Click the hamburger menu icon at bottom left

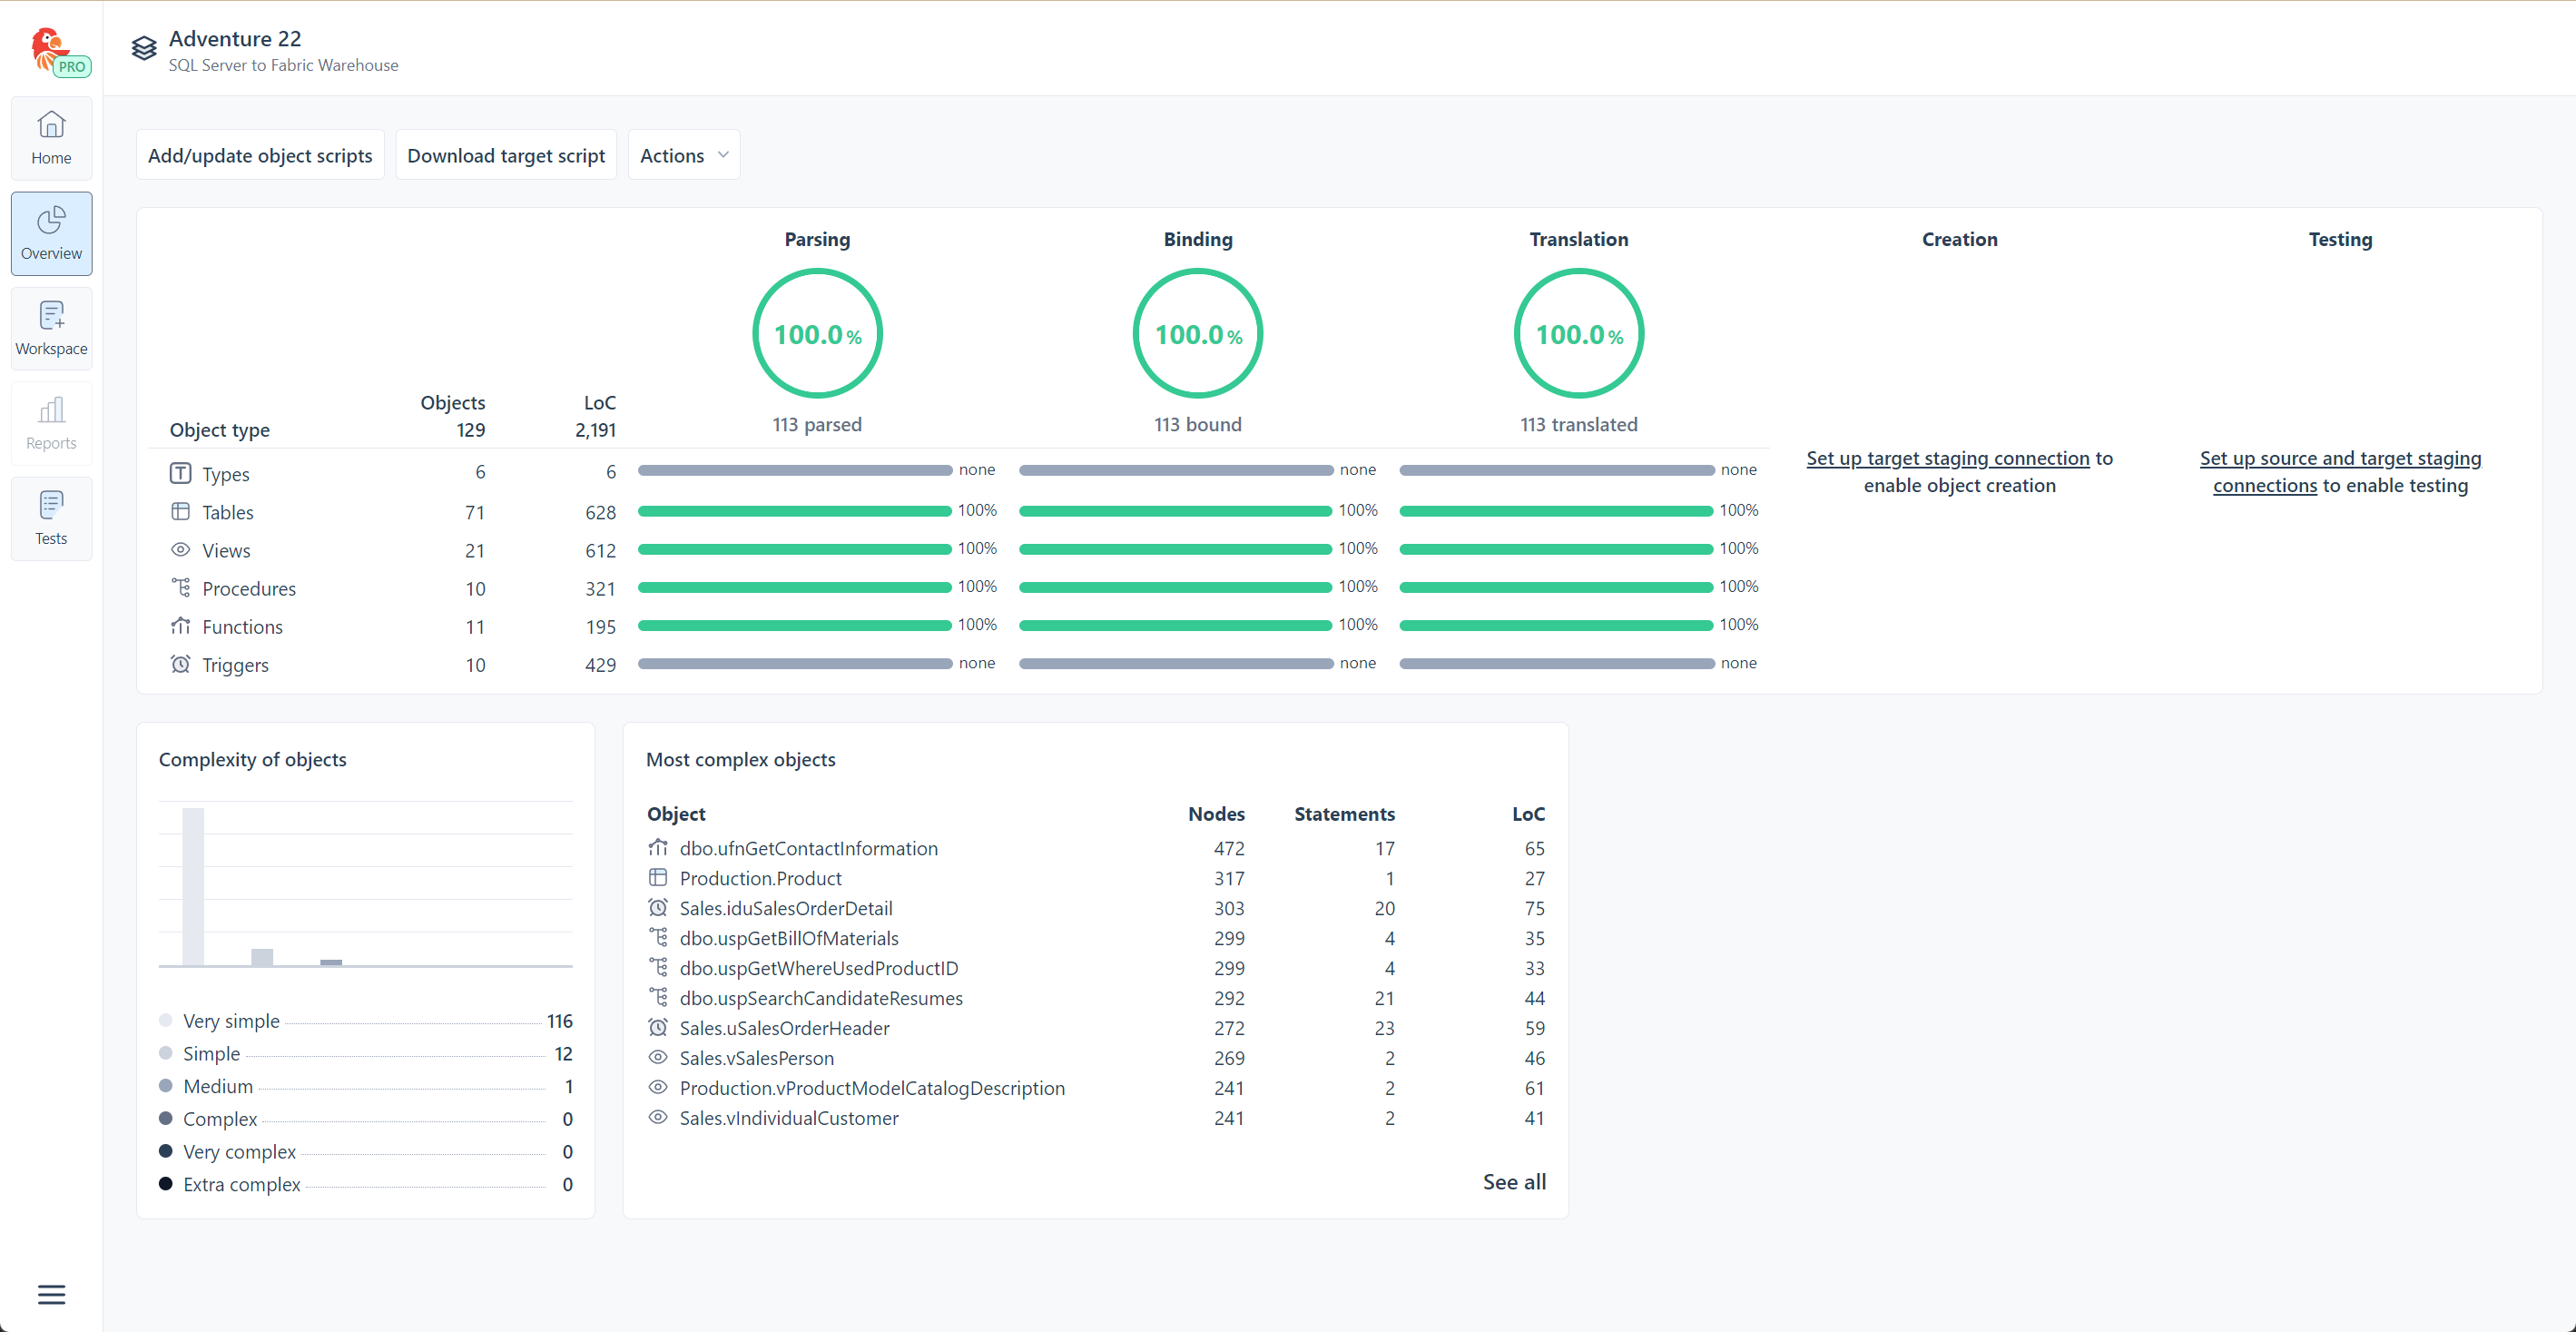[x=51, y=1294]
